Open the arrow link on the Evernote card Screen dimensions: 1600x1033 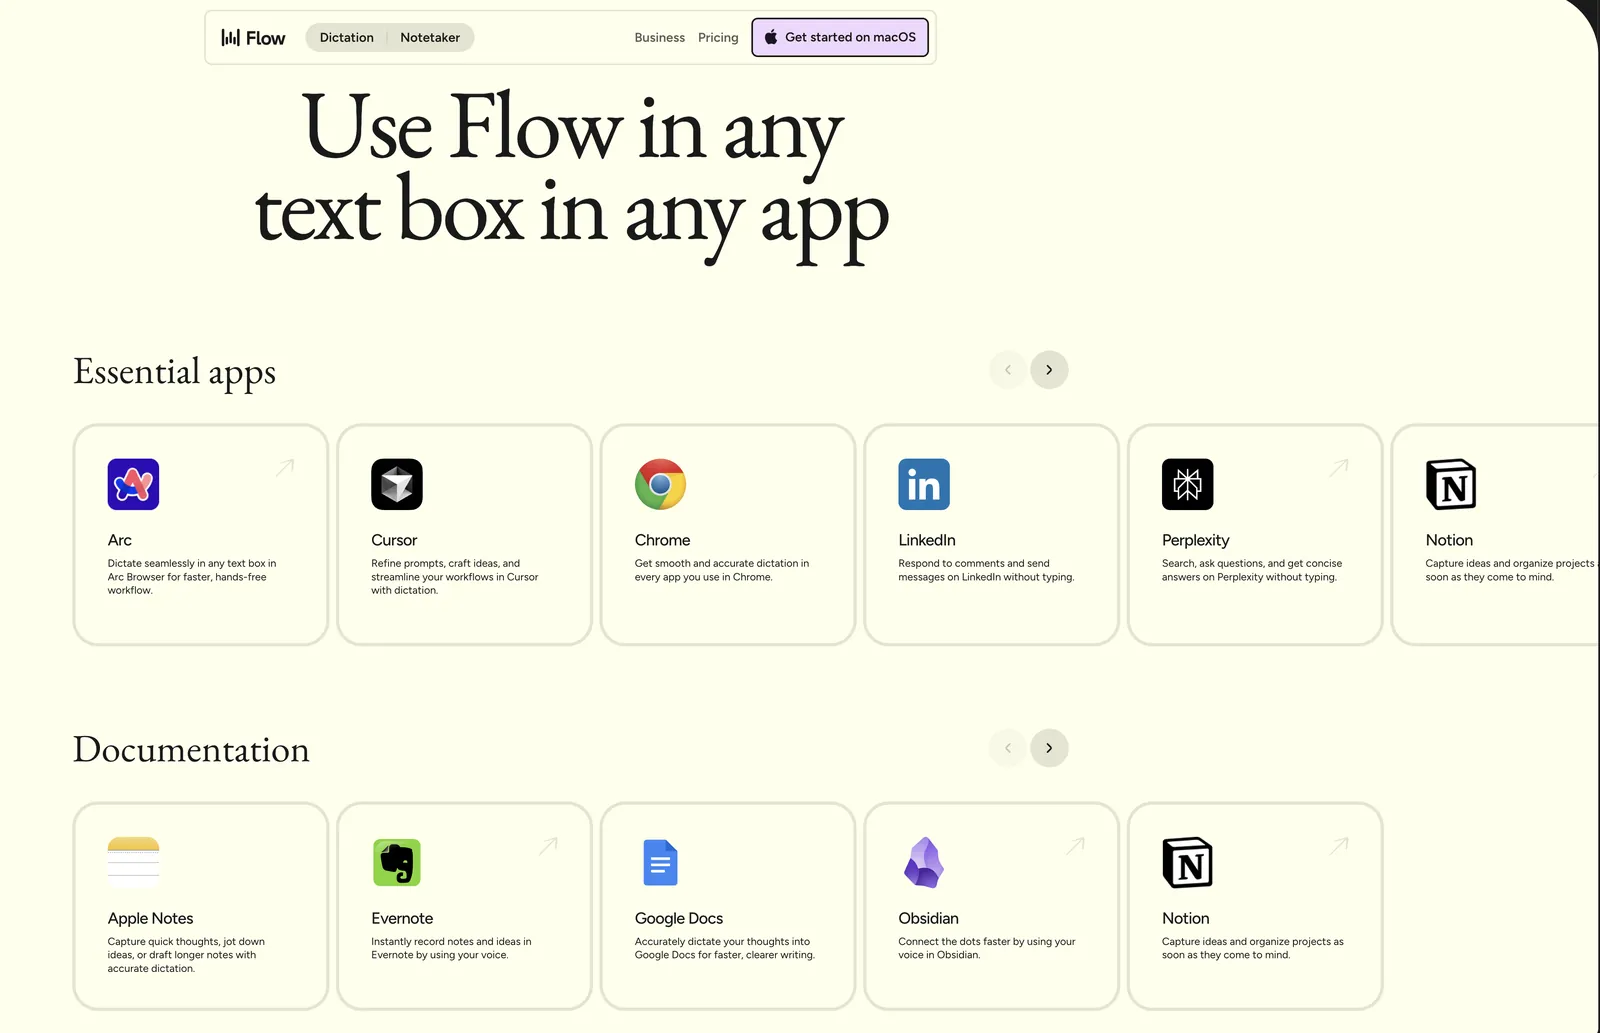tap(549, 846)
